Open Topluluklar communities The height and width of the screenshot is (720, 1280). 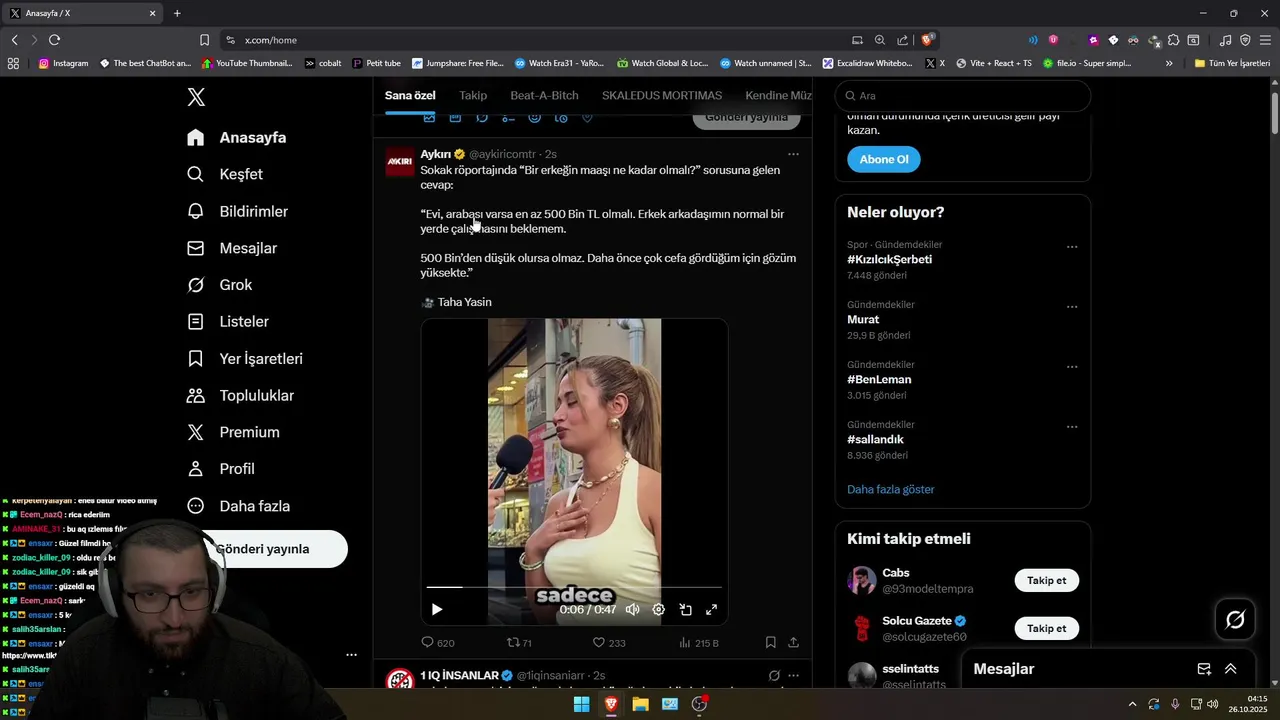pos(241,396)
